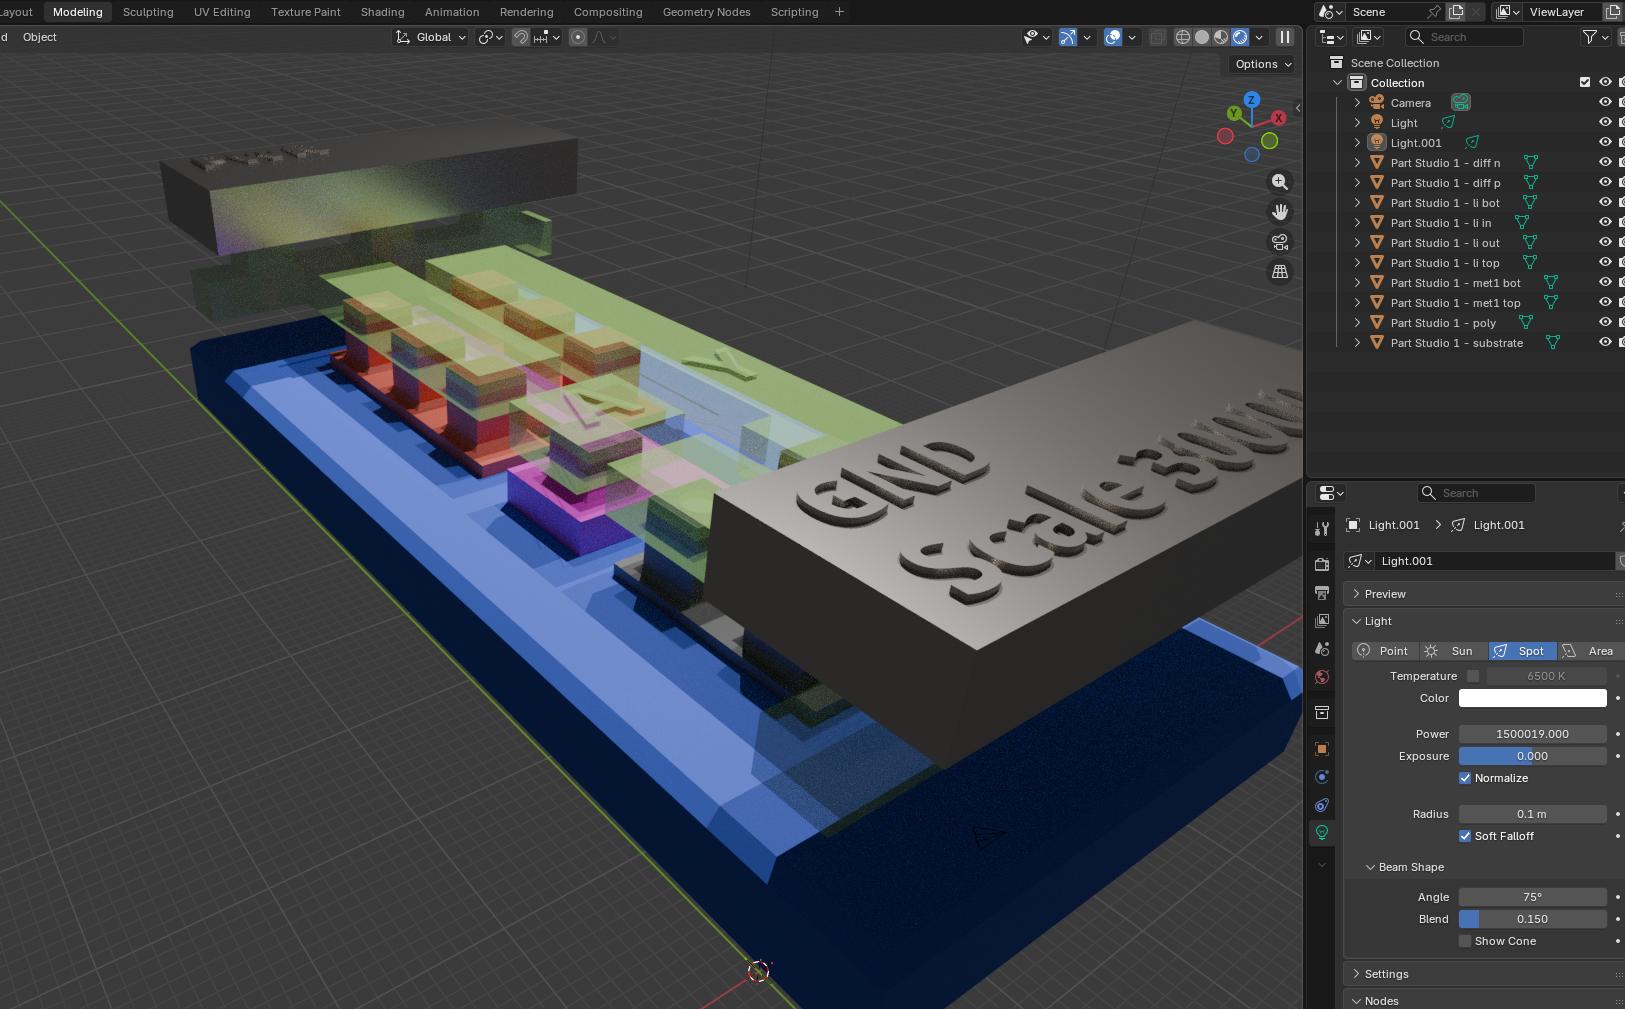Viewport: 1625px width, 1009px height.
Task: Open the transform orientation Global dropdown
Action: pyautogui.click(x=430, y=37)
